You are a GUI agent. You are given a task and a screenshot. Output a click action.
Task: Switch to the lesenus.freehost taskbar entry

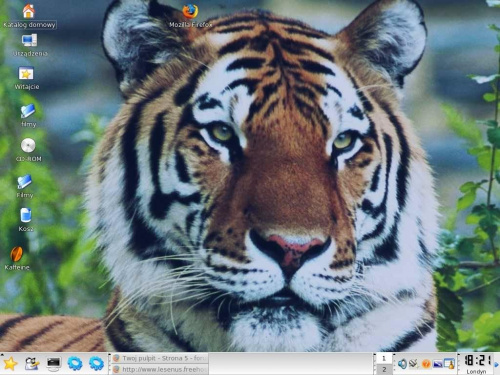pyautogui.click(x=160, y=369)
